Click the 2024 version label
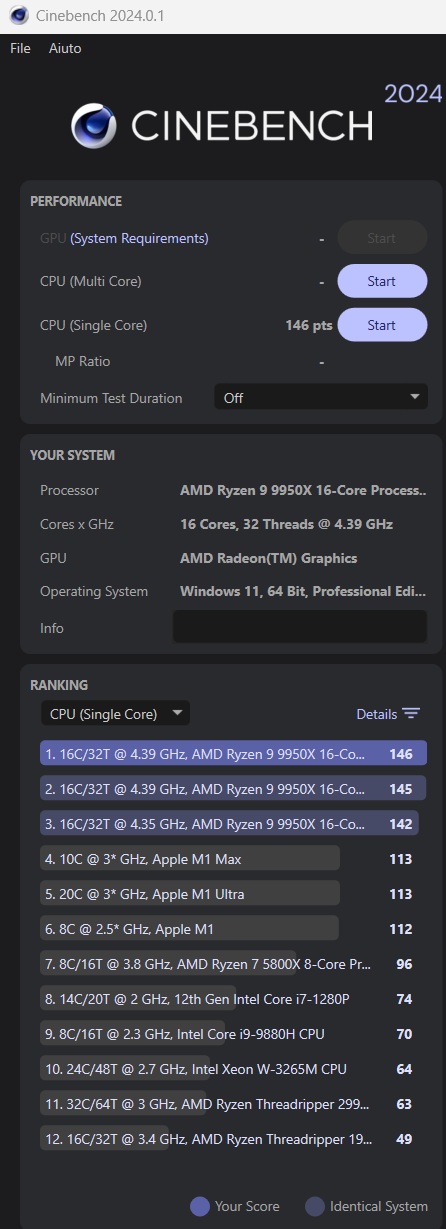The height and width of the screenshot is (1229, 446). 413,94
